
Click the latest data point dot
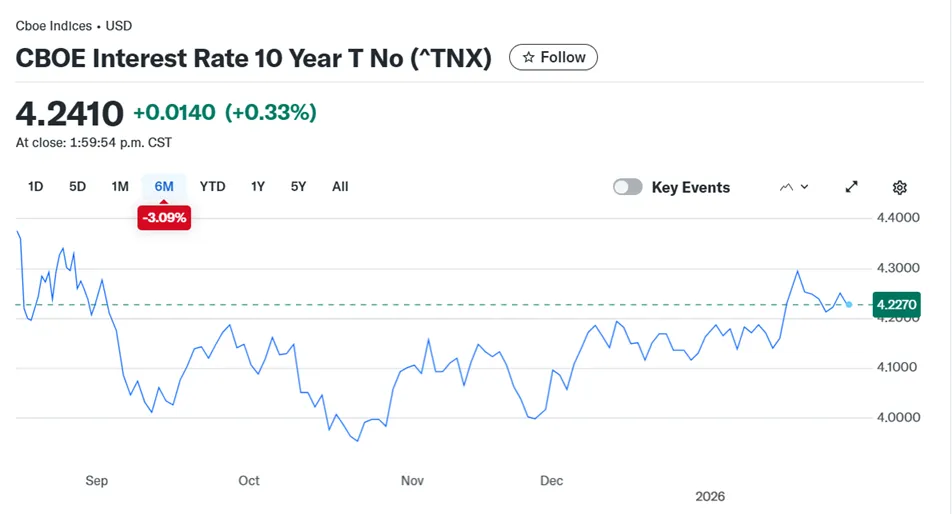point(849,305)
